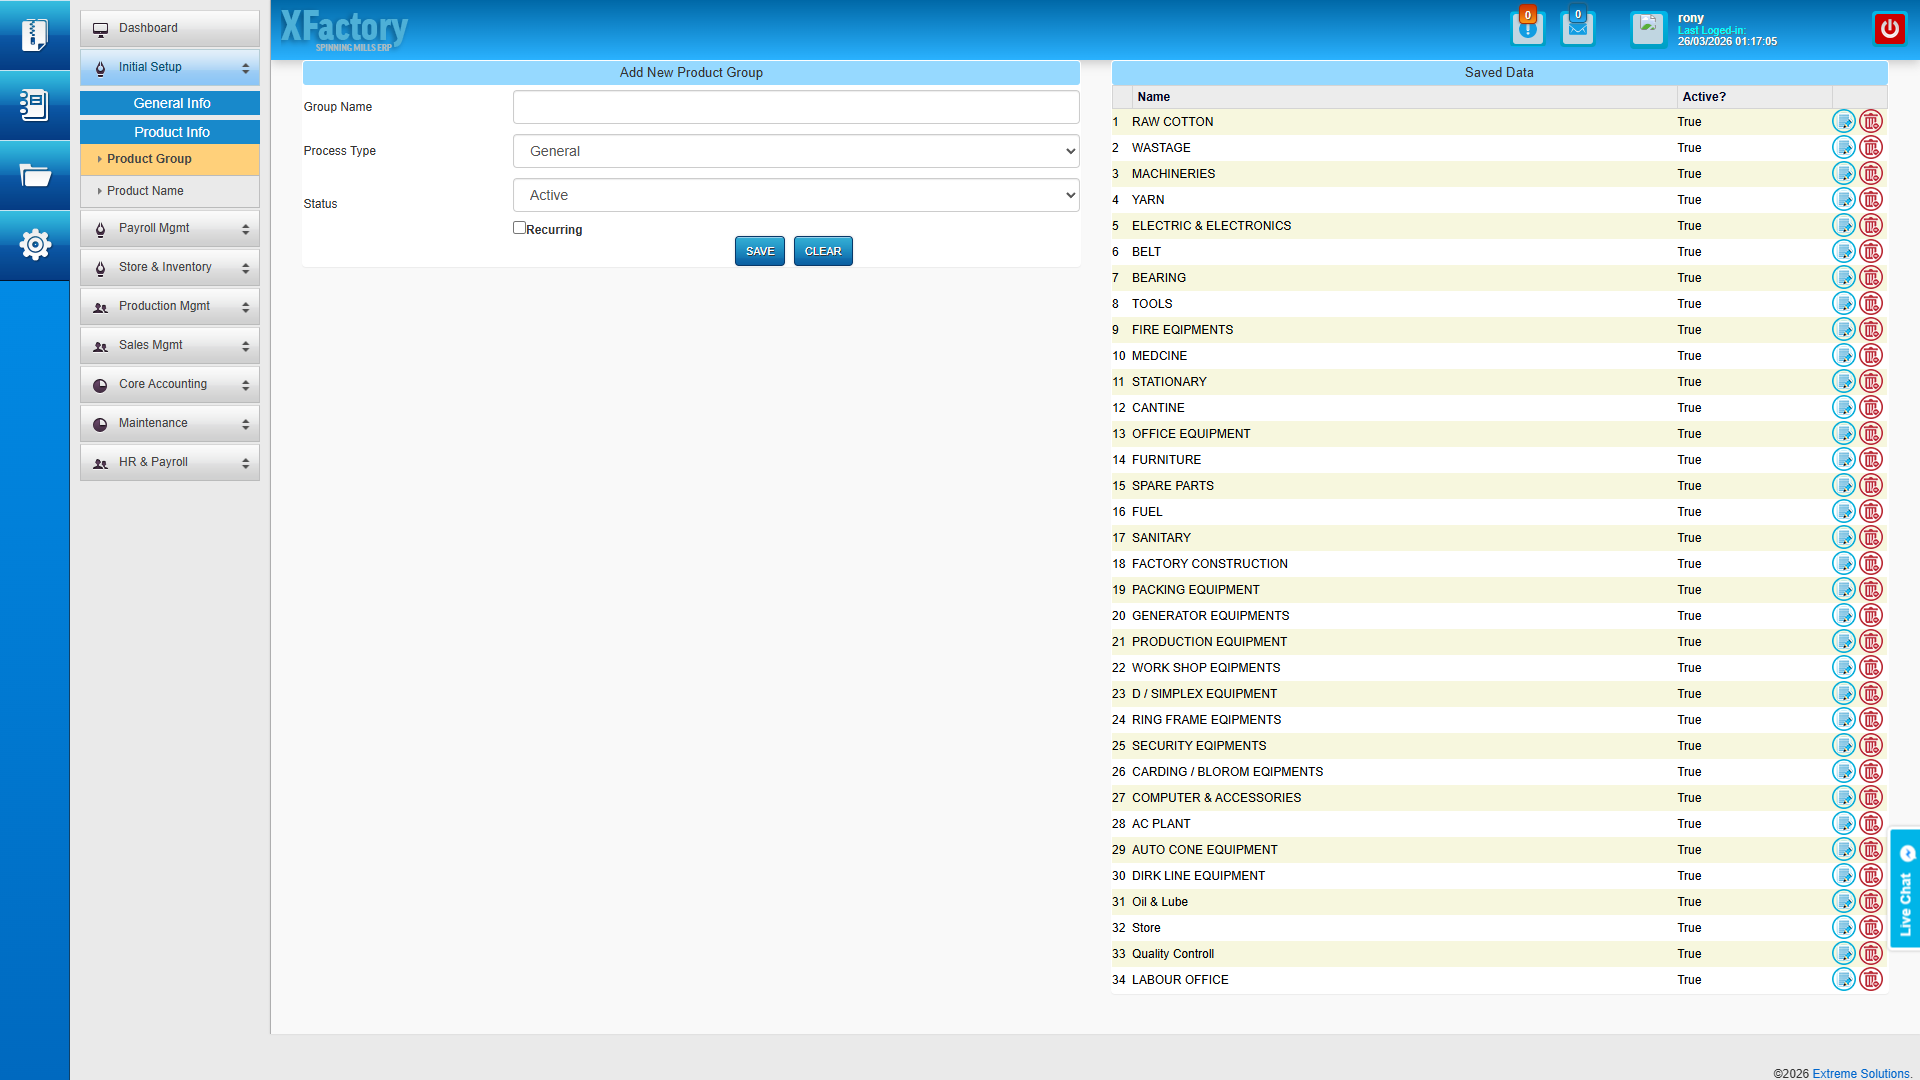The height and width of the screenshot is (1080, 1920).
Task: Delete the LABOUR OFFICE row
Action: 1871,980
